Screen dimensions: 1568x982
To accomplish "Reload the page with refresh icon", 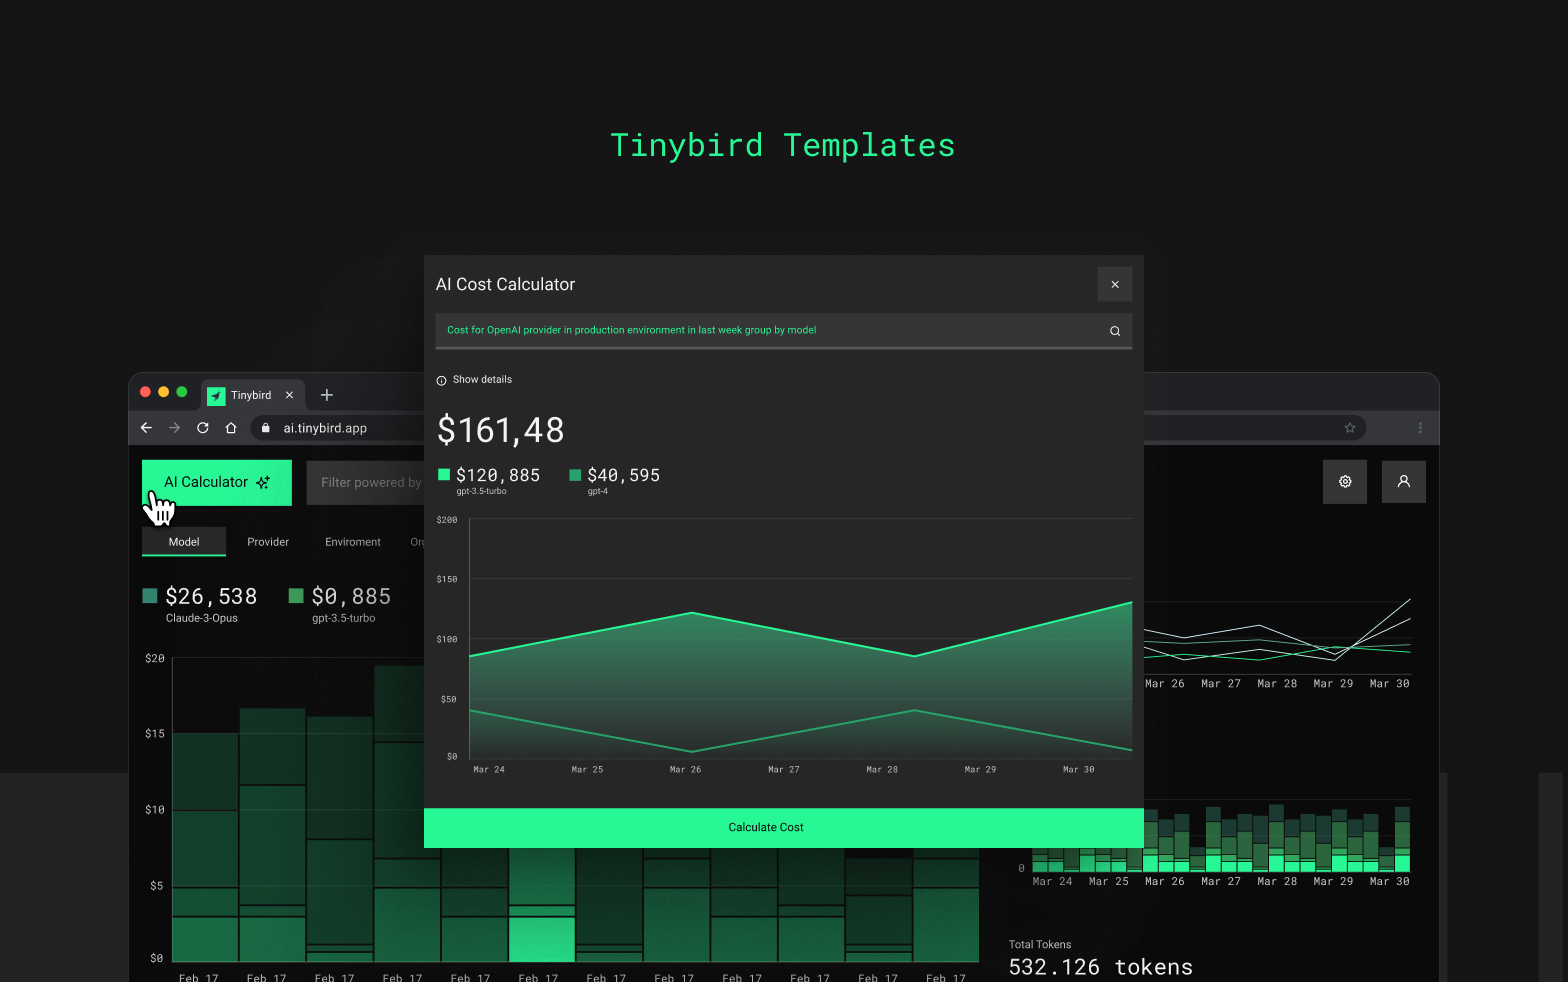I will 203,428.
